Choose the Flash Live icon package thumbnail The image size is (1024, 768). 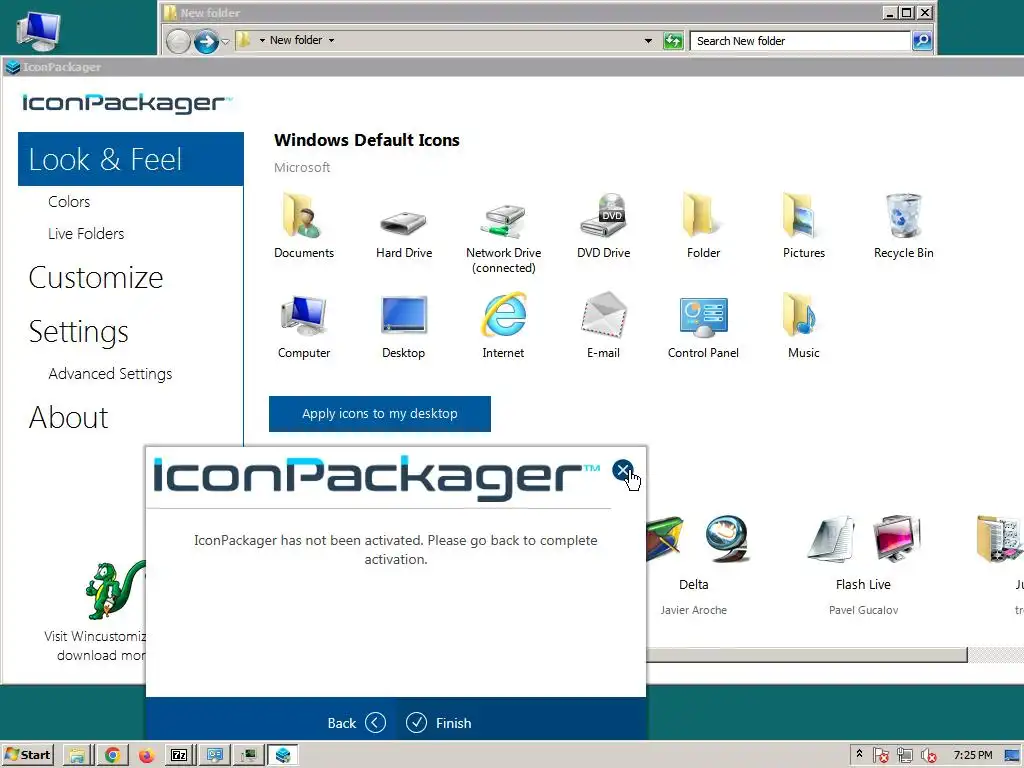(864, 539)
